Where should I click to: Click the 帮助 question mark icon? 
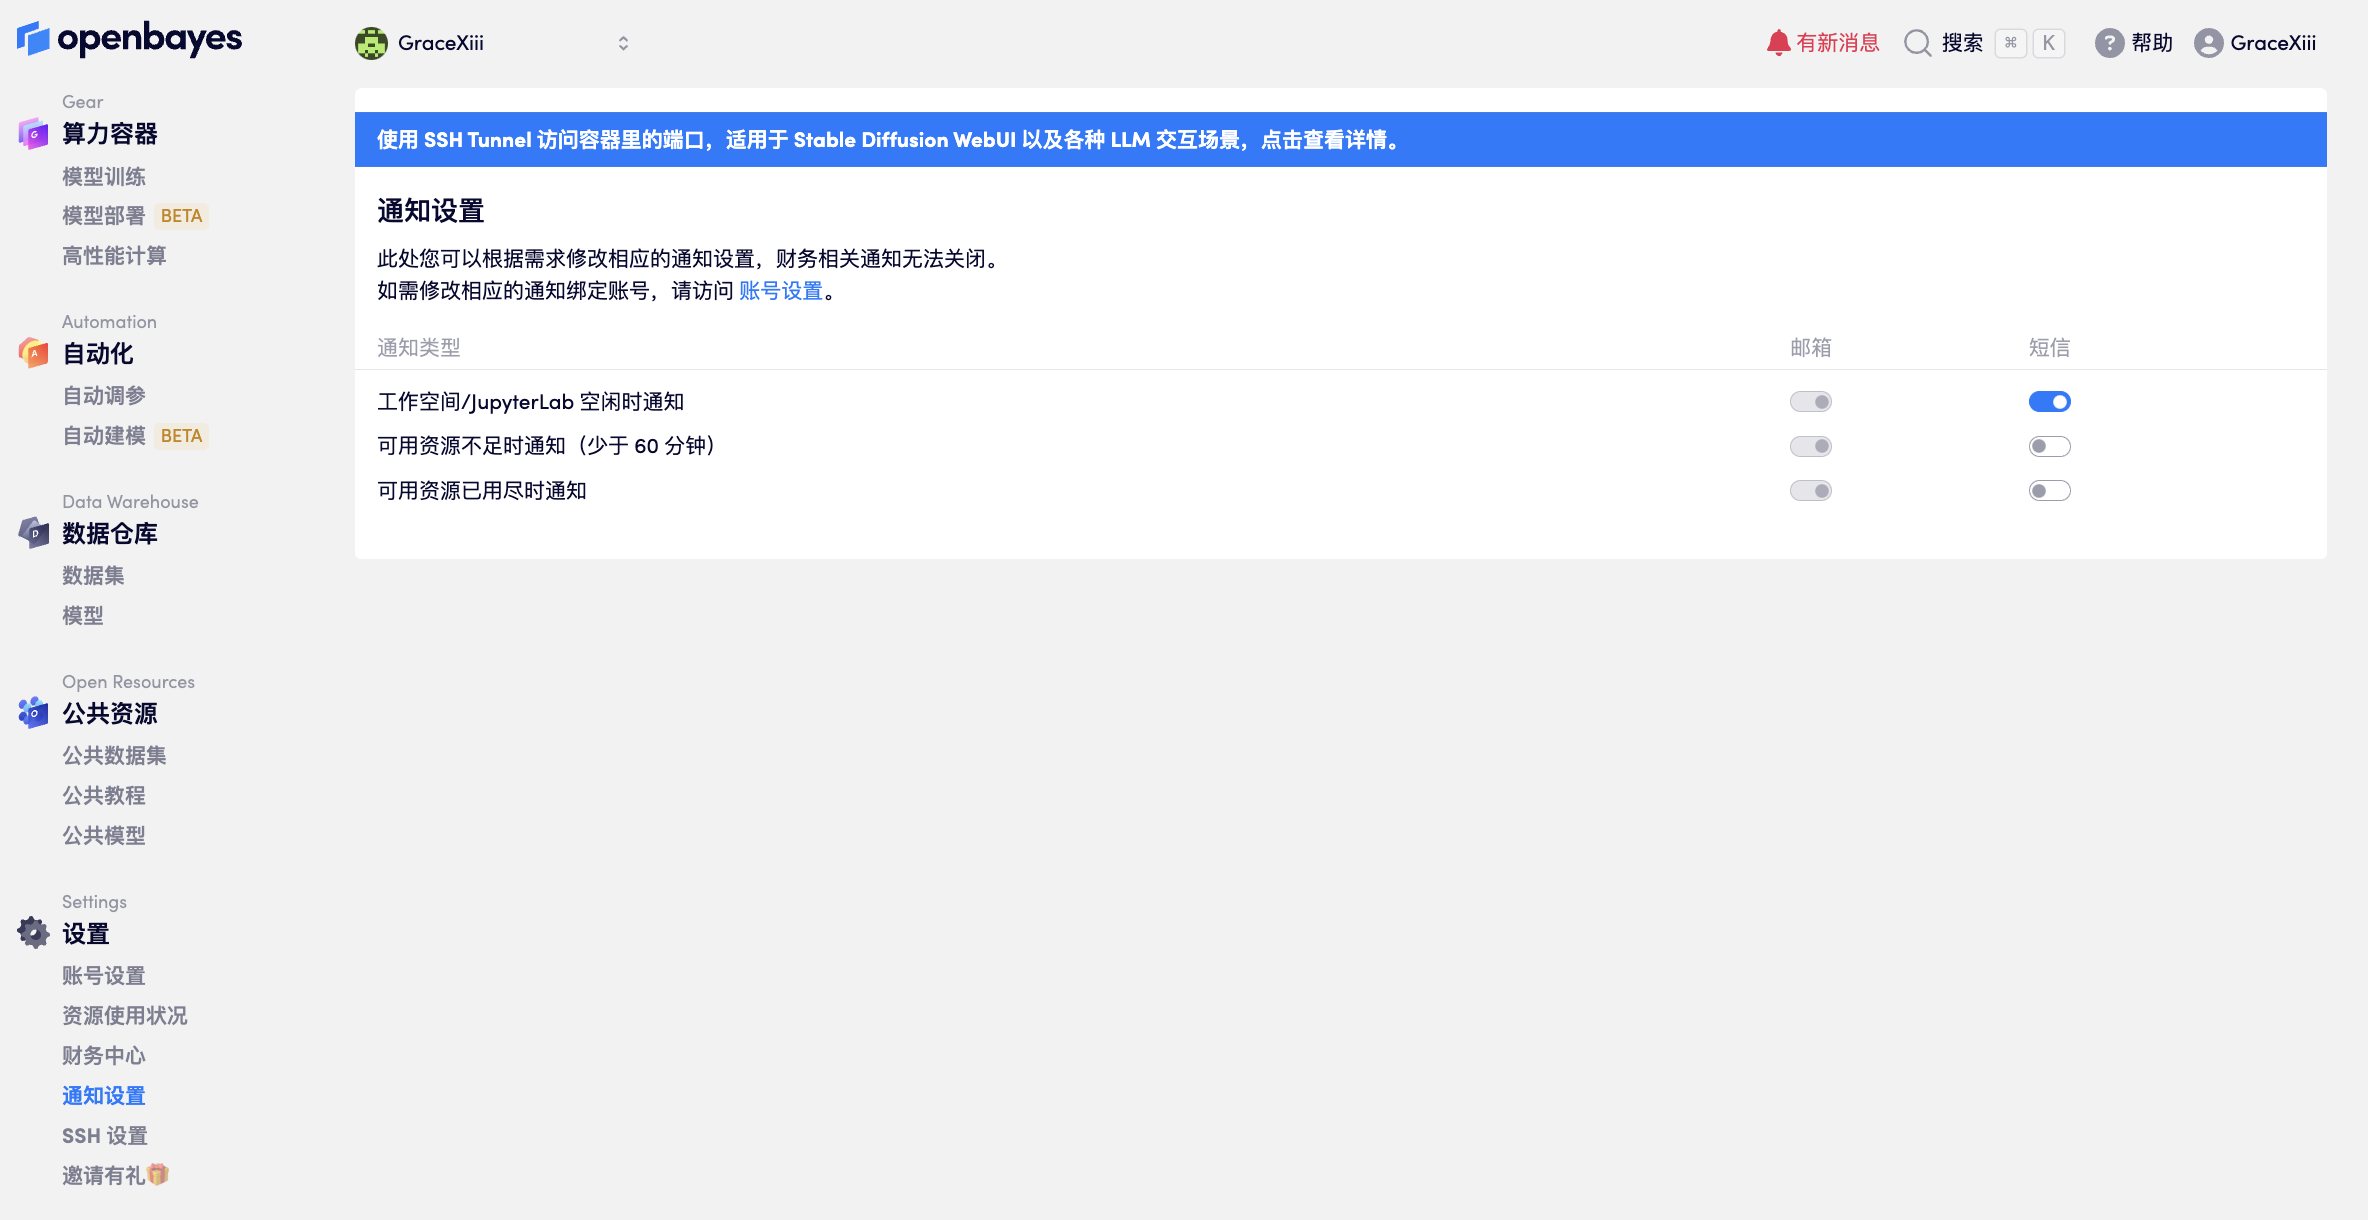click(2108, 42)
